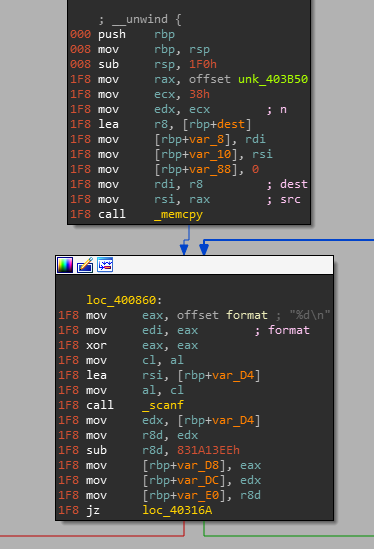Click the group nodes icon
374x549 pixels.
coord(105,265)
